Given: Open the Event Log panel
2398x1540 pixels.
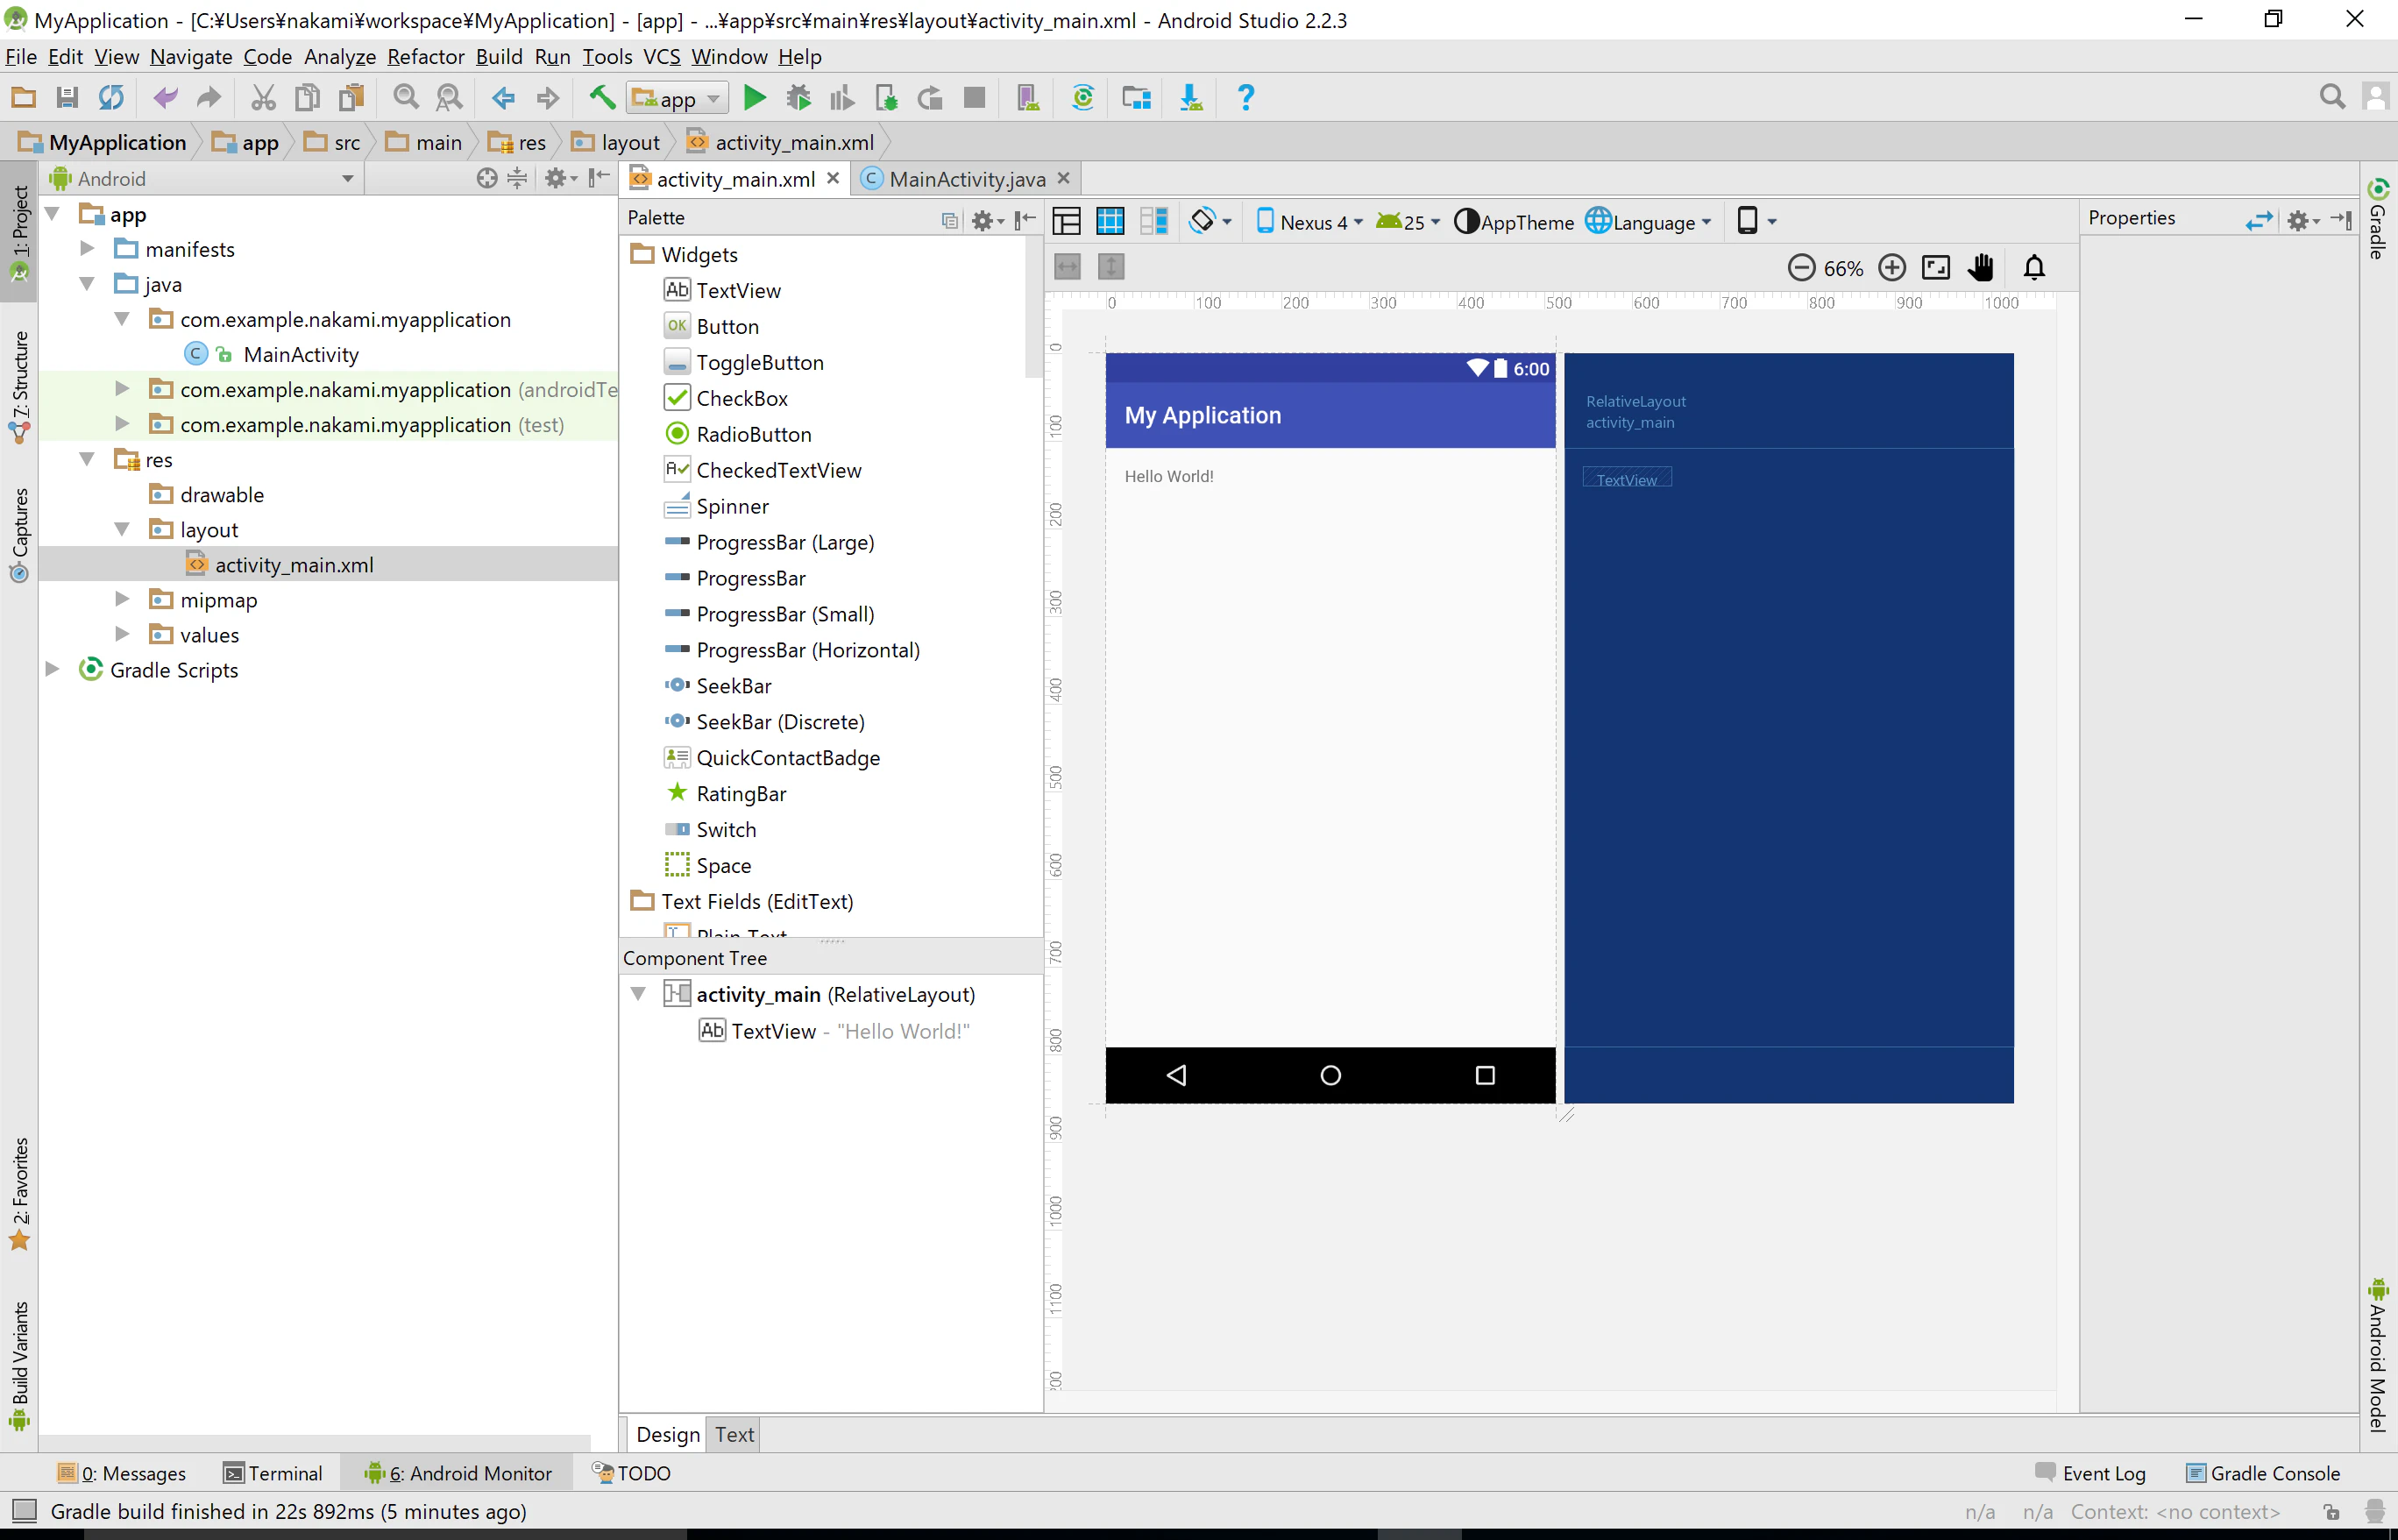Looking at the screenshot, I should click(x=2091, y=1473).
